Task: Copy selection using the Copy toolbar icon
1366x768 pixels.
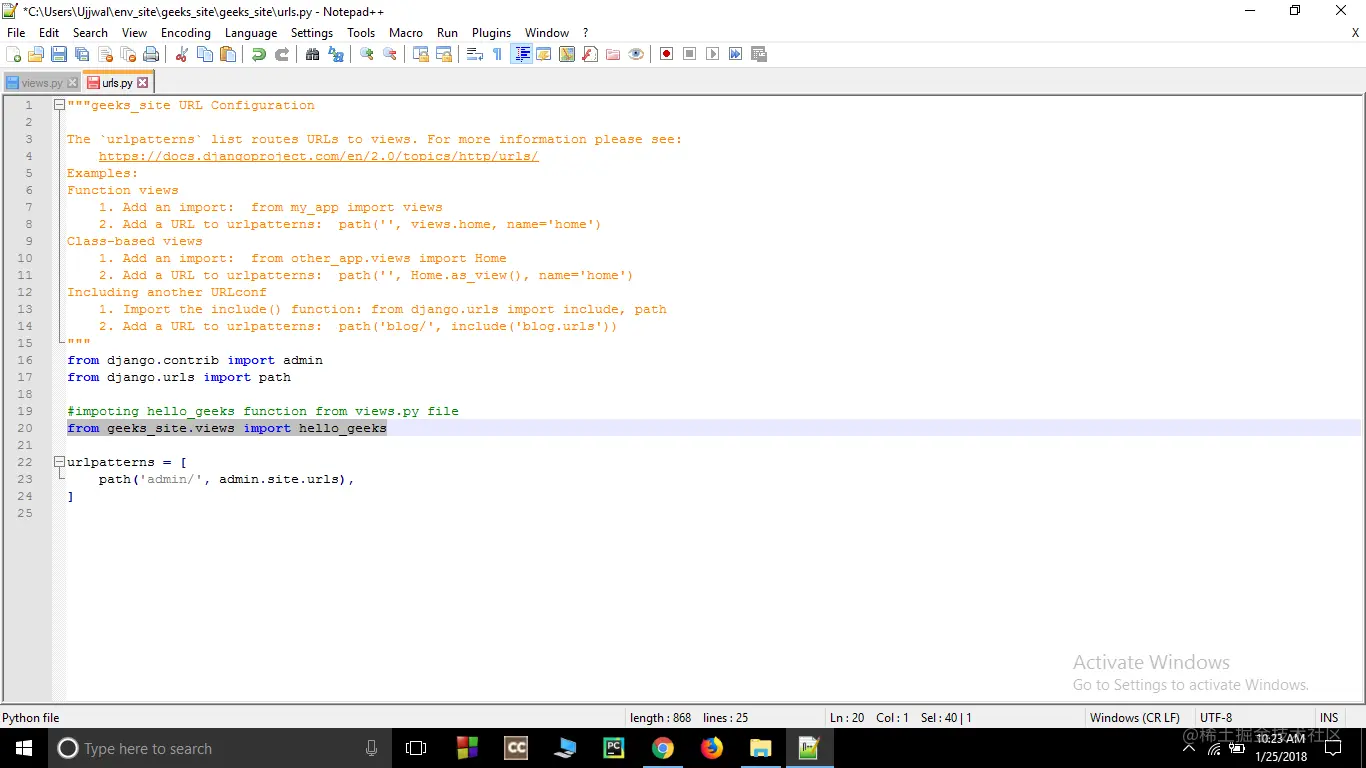Action: (205, 54)
